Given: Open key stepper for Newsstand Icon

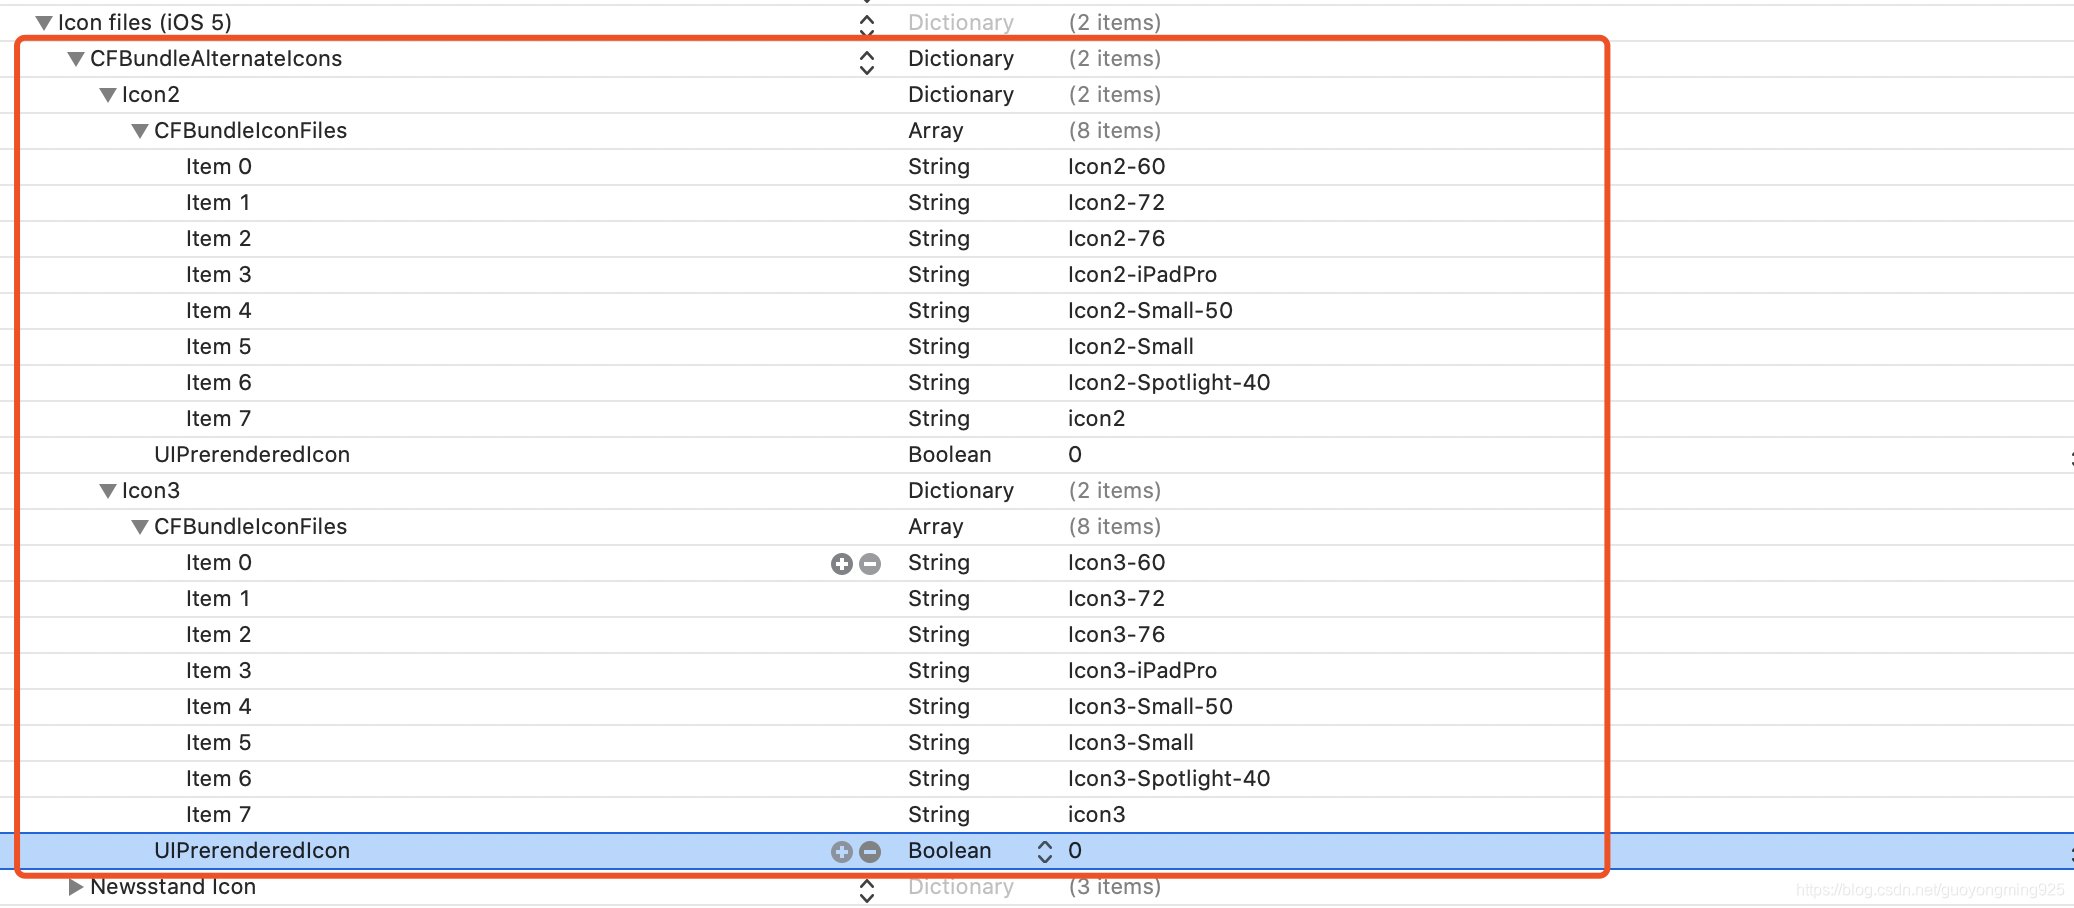Looking at the screenshot, I should tap(867, 890).
